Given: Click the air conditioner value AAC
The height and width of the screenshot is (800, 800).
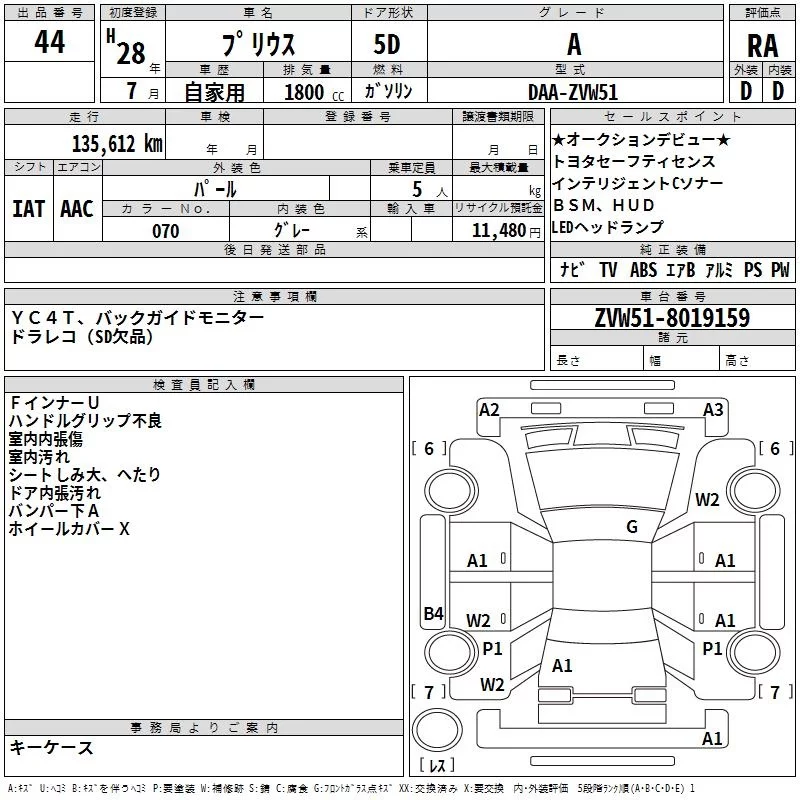Looking at the screenshot, I should [x=77, y=209].
